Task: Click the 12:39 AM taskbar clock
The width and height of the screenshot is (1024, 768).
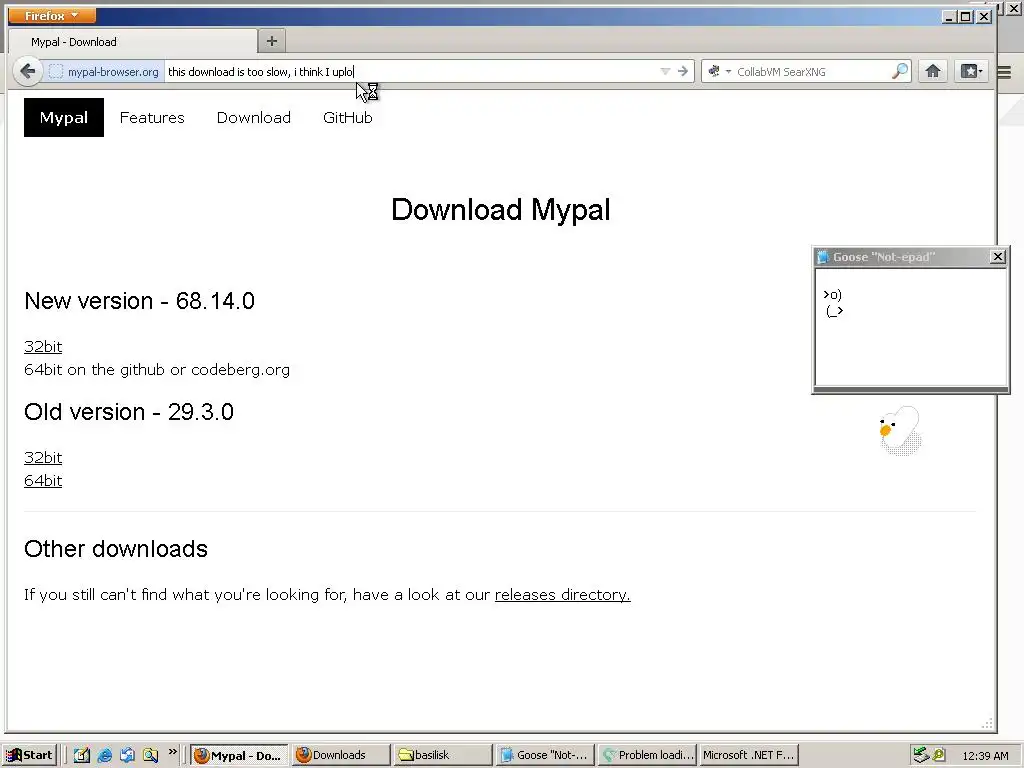Action: (985, 756)
